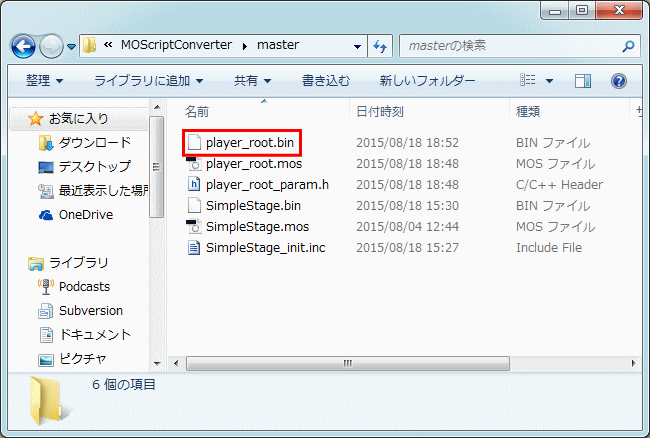
Task: Select MOScriptConverter in the address path
Action: pyautogui.click(x=176, y=45)
